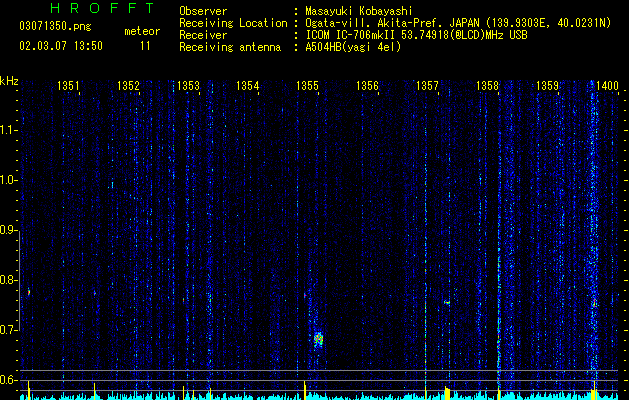Click the 0.6 kHz axis label

[8, 380]
